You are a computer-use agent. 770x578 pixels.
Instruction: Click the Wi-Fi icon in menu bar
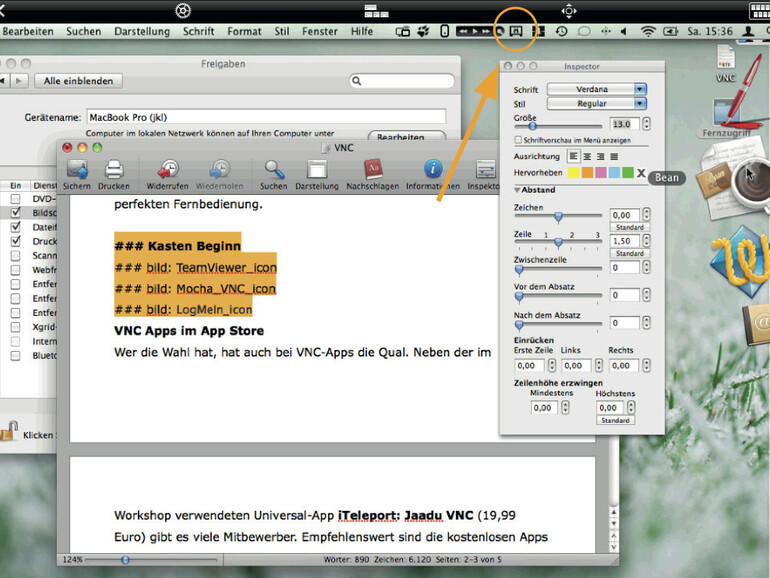point(648,31)
